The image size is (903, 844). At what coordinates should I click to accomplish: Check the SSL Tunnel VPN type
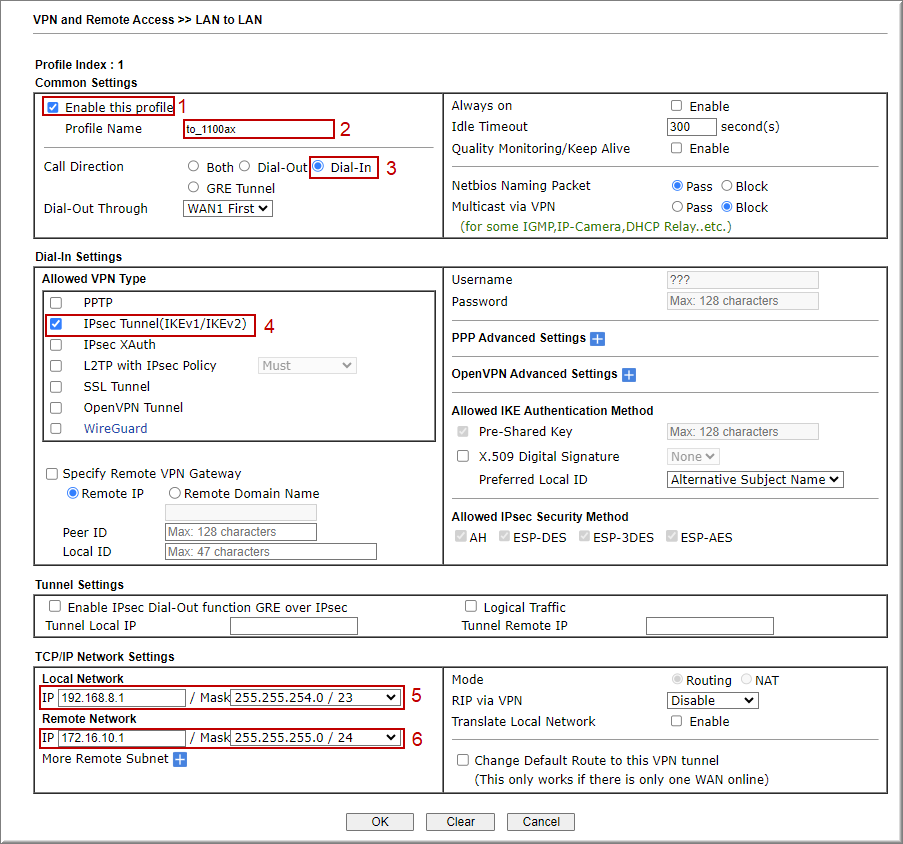pyautogui.click(x=56, y=386)
